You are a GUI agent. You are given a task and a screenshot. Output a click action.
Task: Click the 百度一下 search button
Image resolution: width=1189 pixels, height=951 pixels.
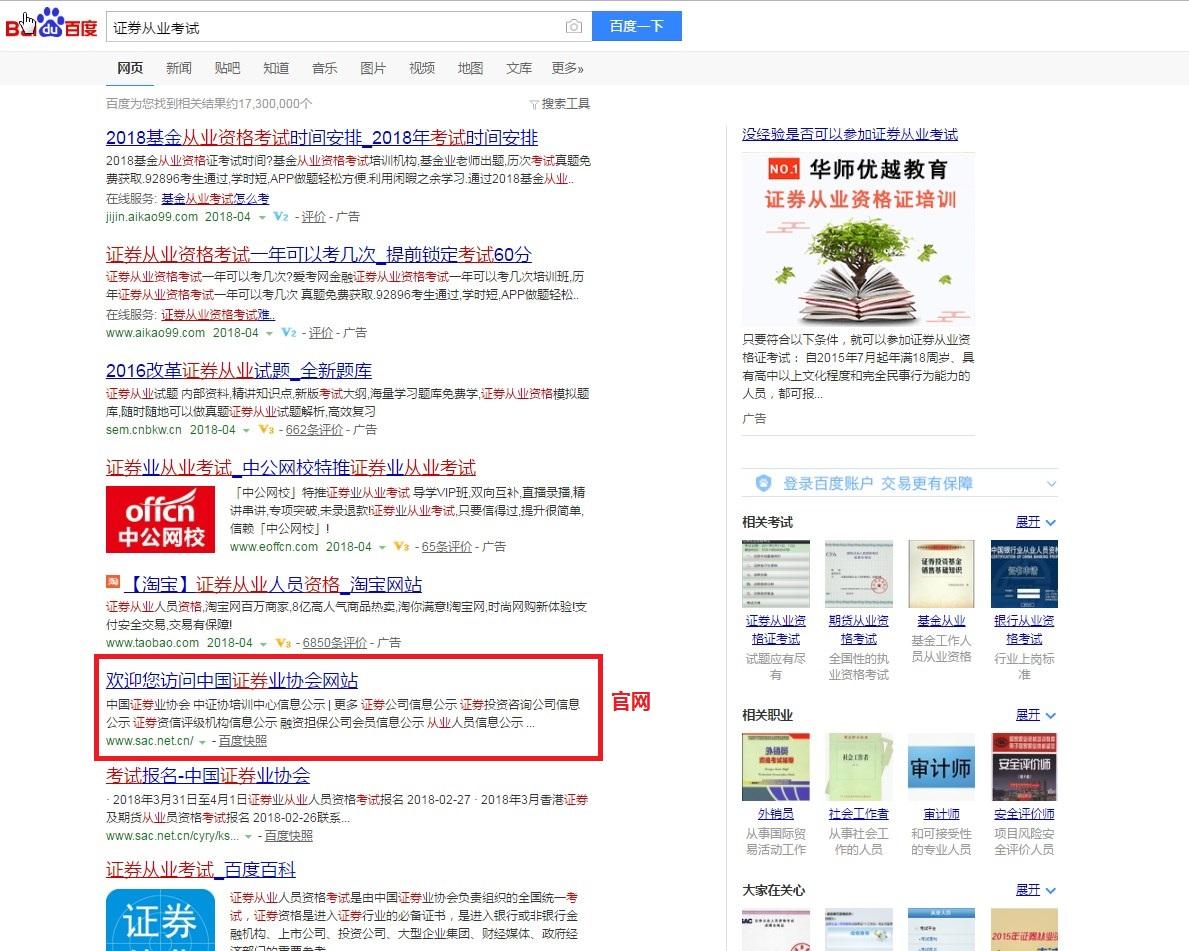point(637,27)
